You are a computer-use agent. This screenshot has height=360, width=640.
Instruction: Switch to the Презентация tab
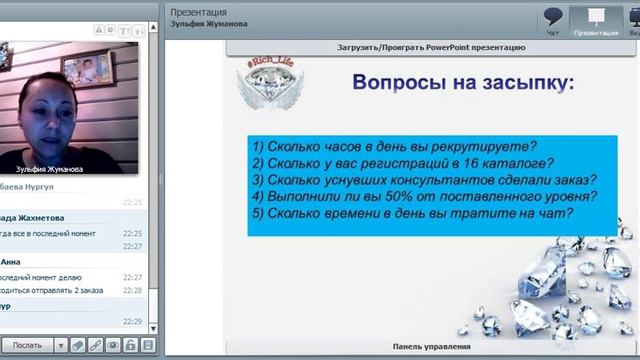596,22
